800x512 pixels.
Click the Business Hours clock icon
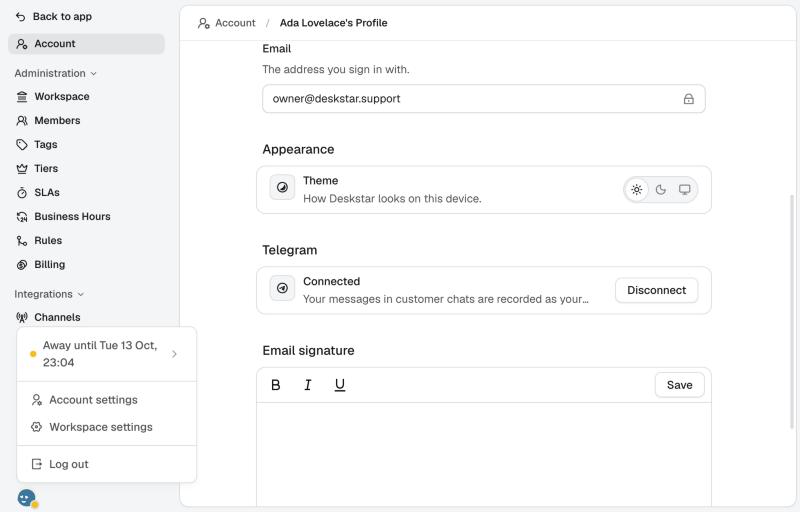pyautogui.click(x=21, y=217)
